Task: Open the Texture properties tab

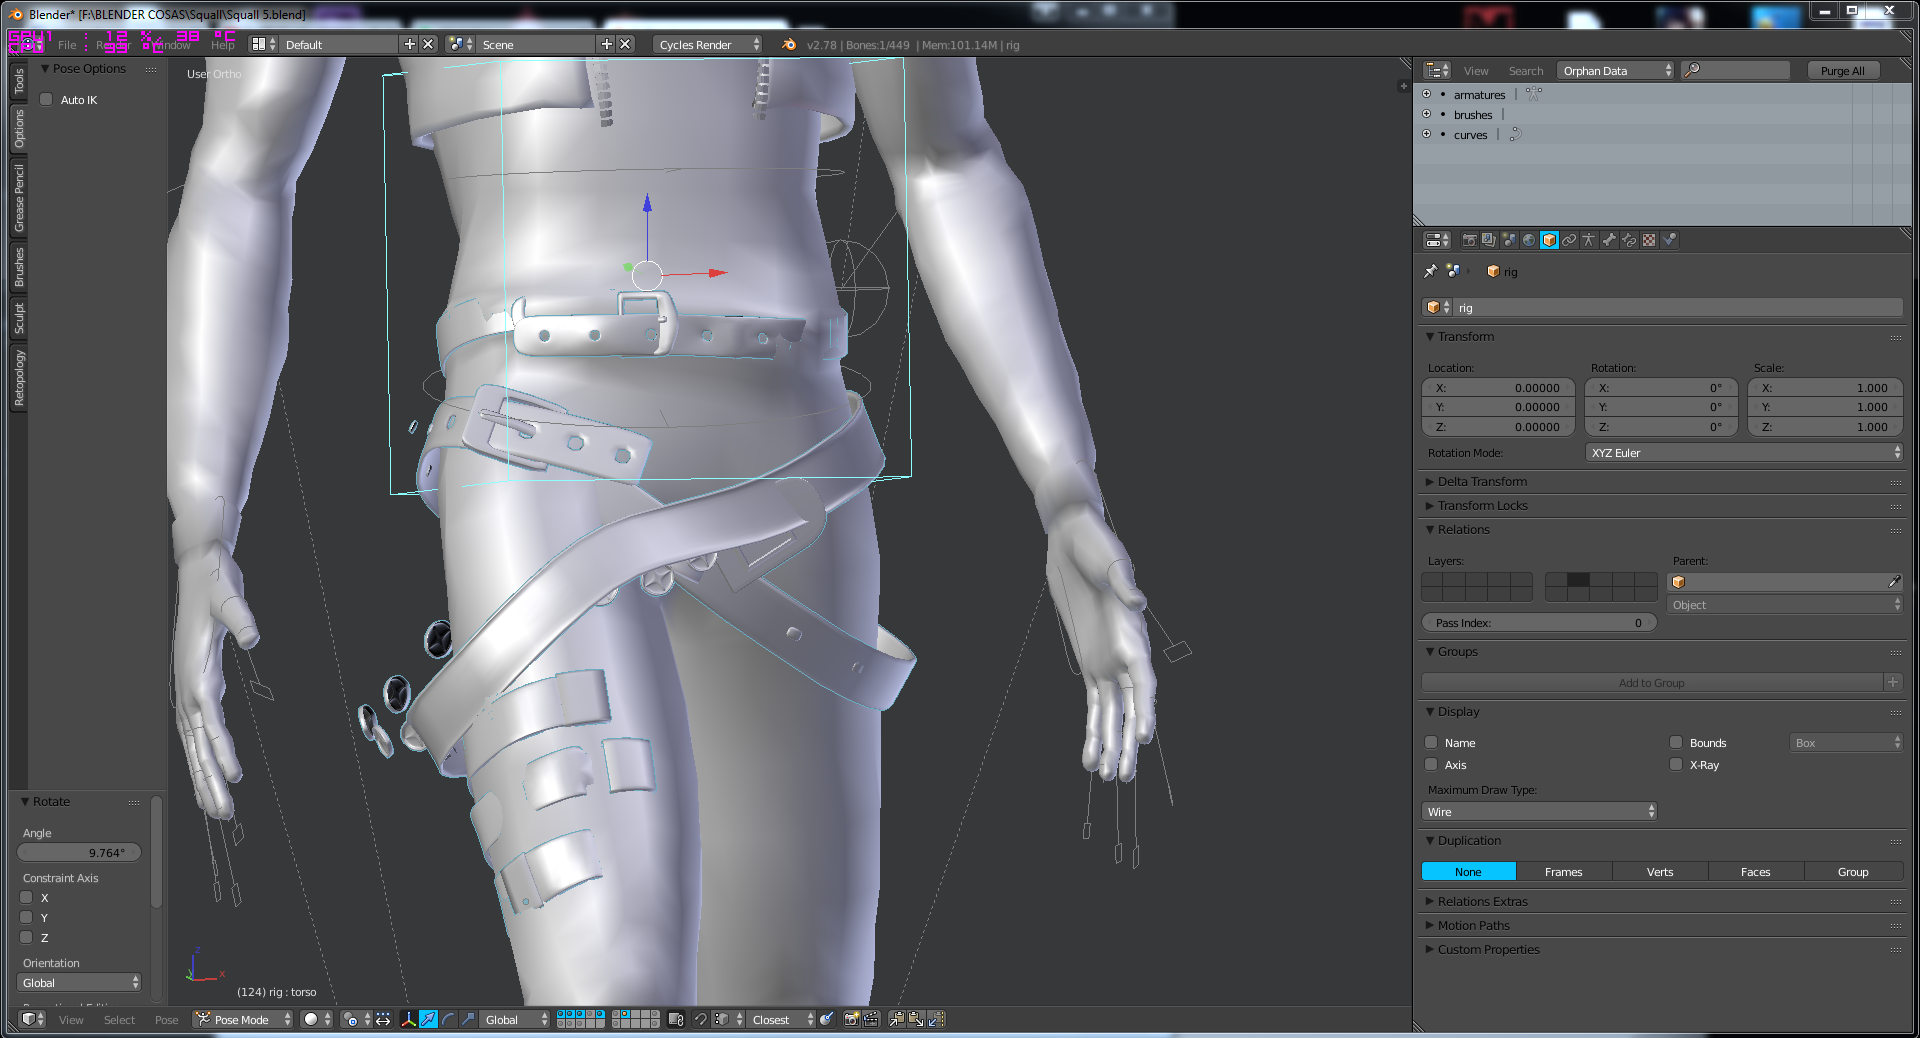Action: pos(1649,240)
